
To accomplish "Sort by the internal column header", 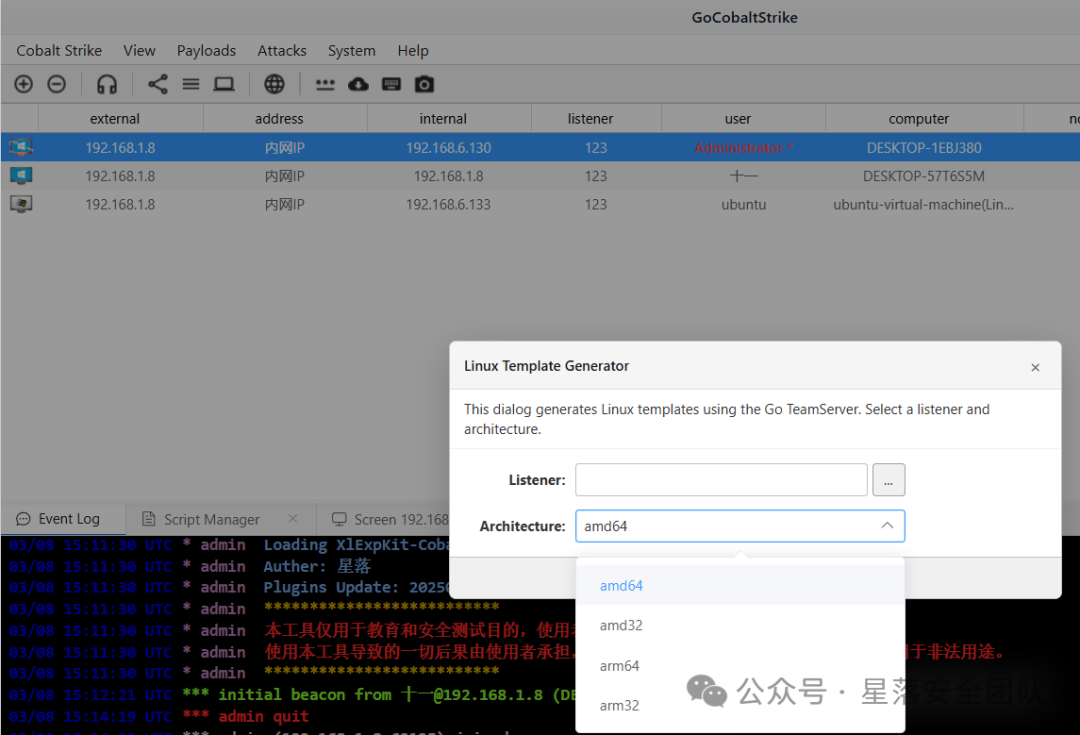I will (x=449, y=118).
